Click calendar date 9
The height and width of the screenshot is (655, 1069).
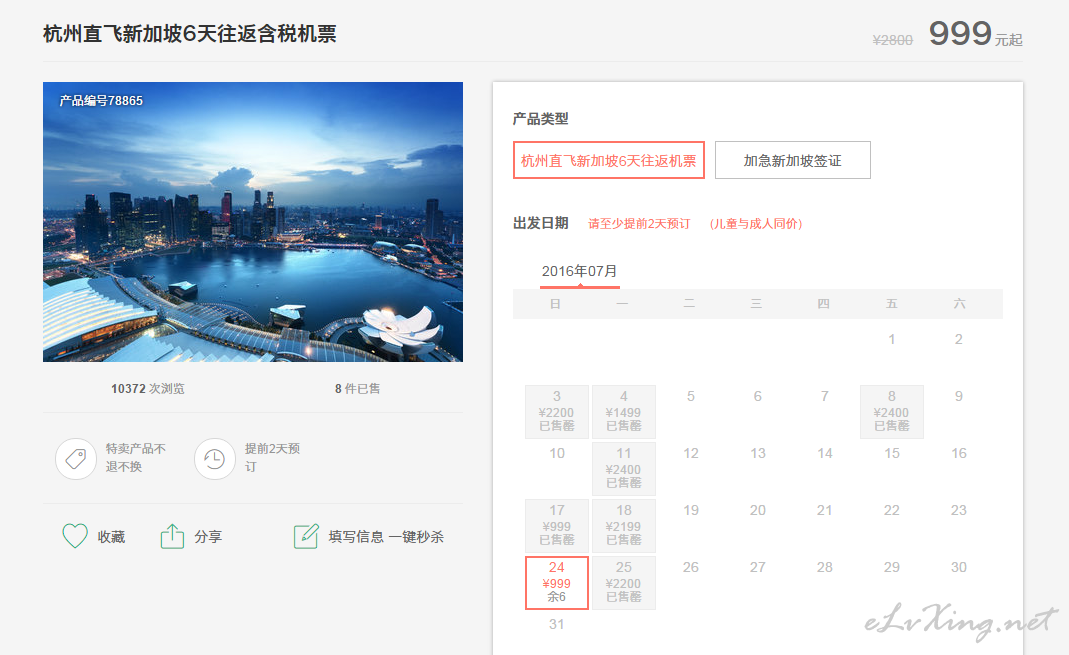[x=959, y=396]
